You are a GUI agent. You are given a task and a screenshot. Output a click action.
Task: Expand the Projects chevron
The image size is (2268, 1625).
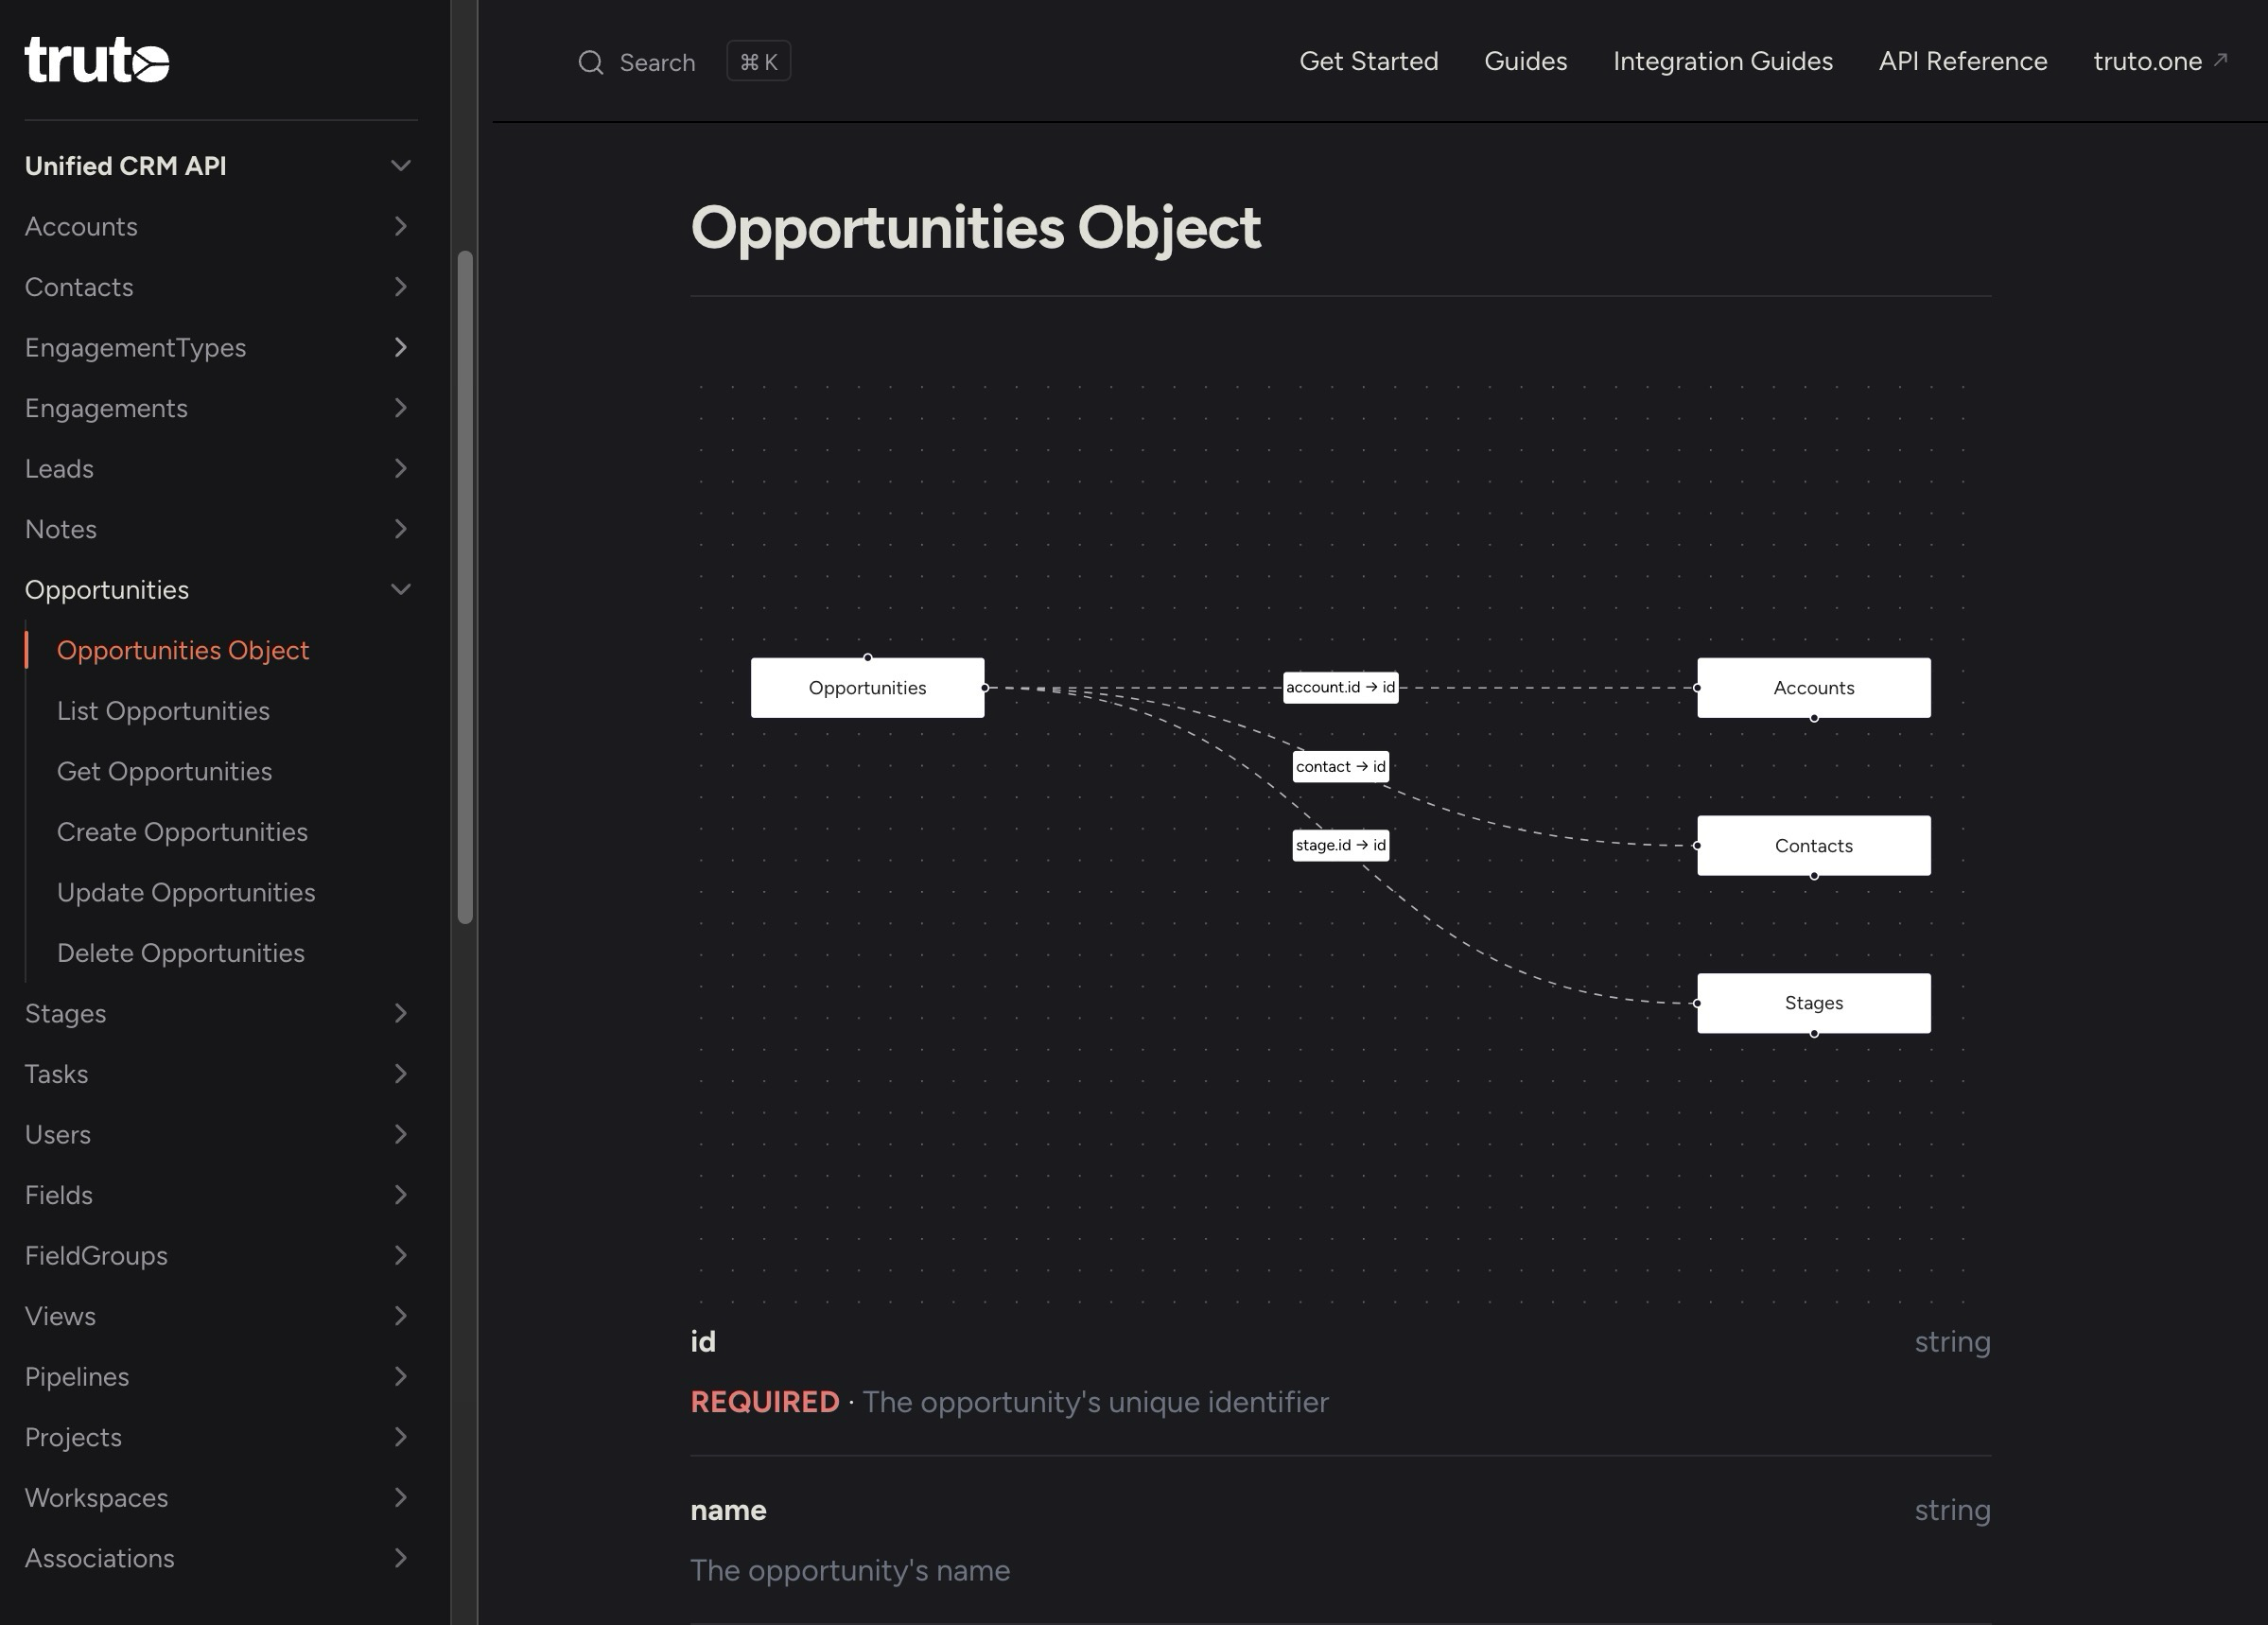[x=400, y=1437]
